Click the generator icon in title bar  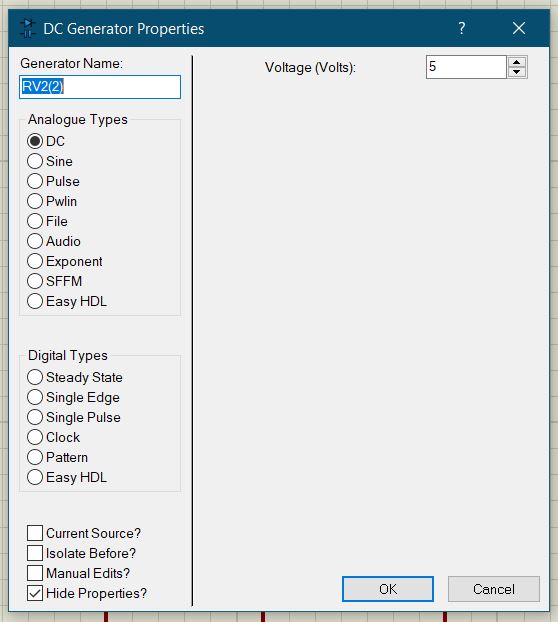[27, 29]
